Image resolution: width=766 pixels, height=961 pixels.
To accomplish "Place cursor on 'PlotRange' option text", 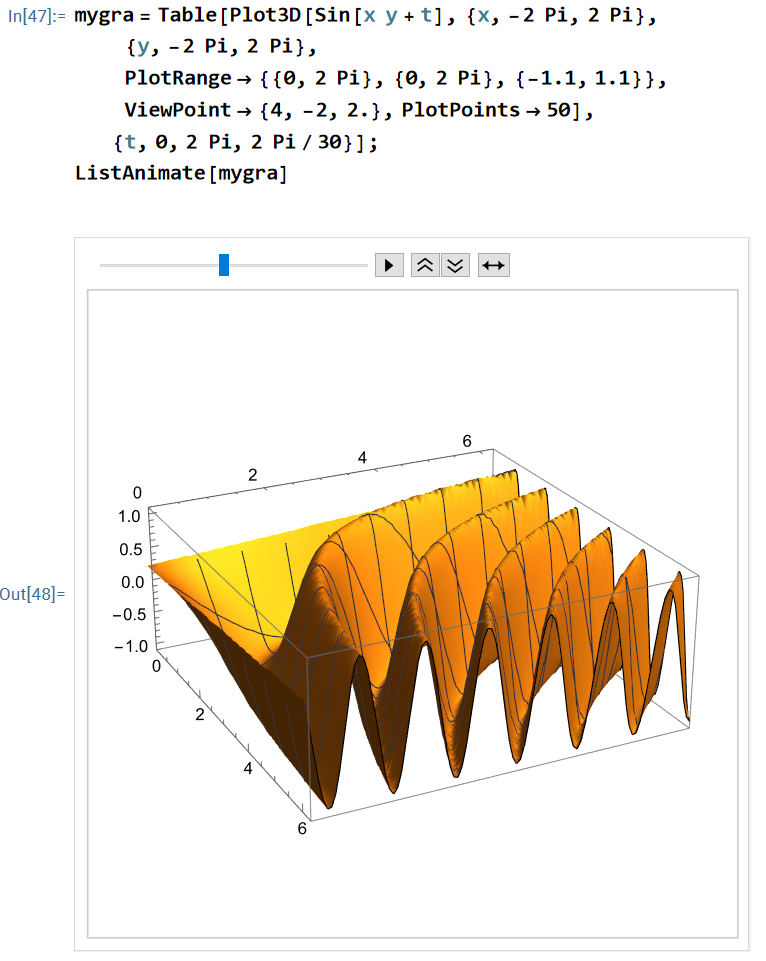I will (178, 78).
